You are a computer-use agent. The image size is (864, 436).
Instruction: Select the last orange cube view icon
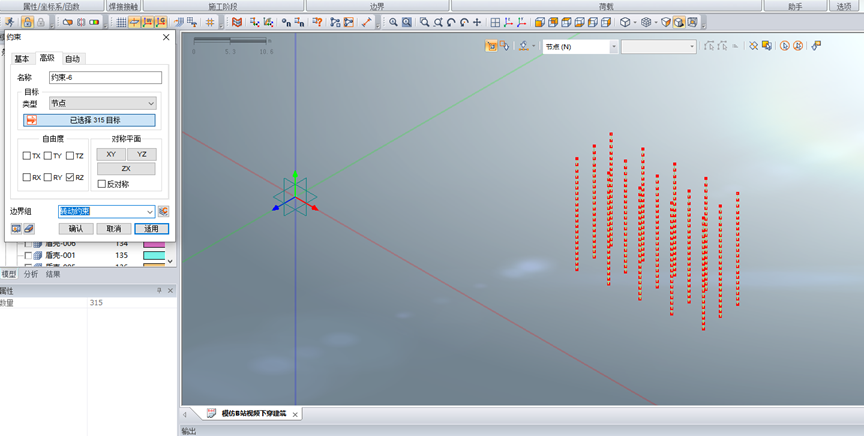[606, 23]
